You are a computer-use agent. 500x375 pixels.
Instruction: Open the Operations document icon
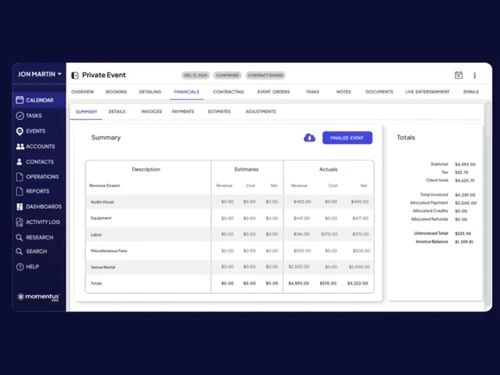[20, 177]
